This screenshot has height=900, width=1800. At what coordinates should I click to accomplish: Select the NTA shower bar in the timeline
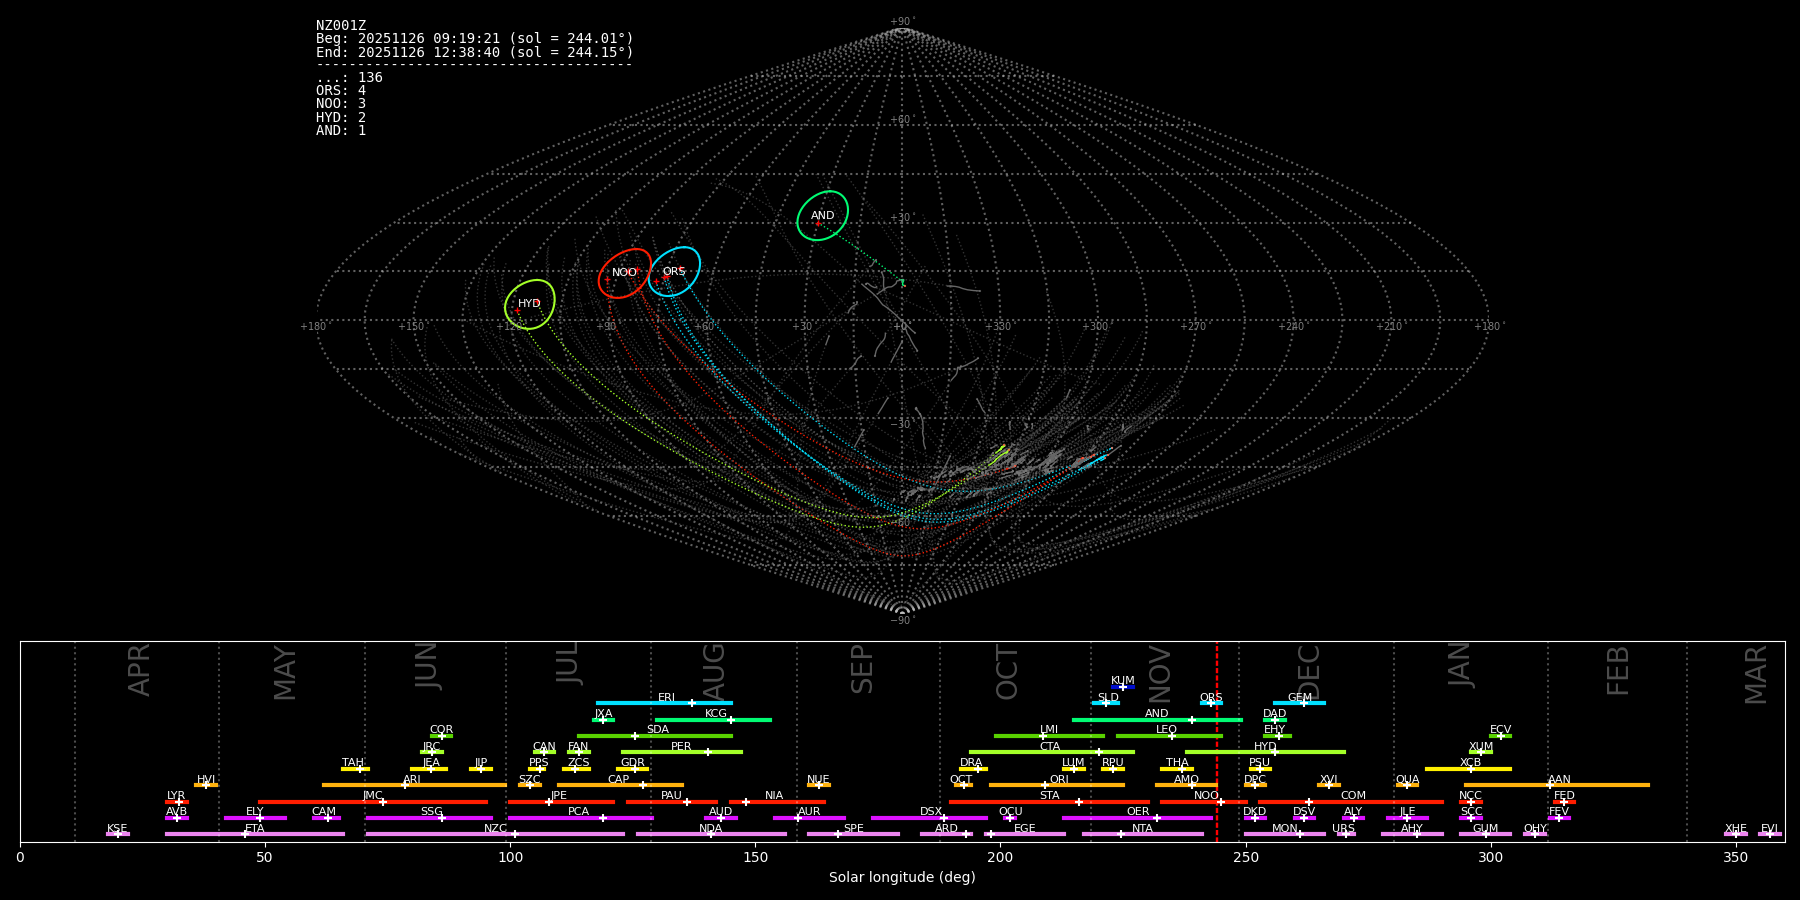coord(1142,834)
